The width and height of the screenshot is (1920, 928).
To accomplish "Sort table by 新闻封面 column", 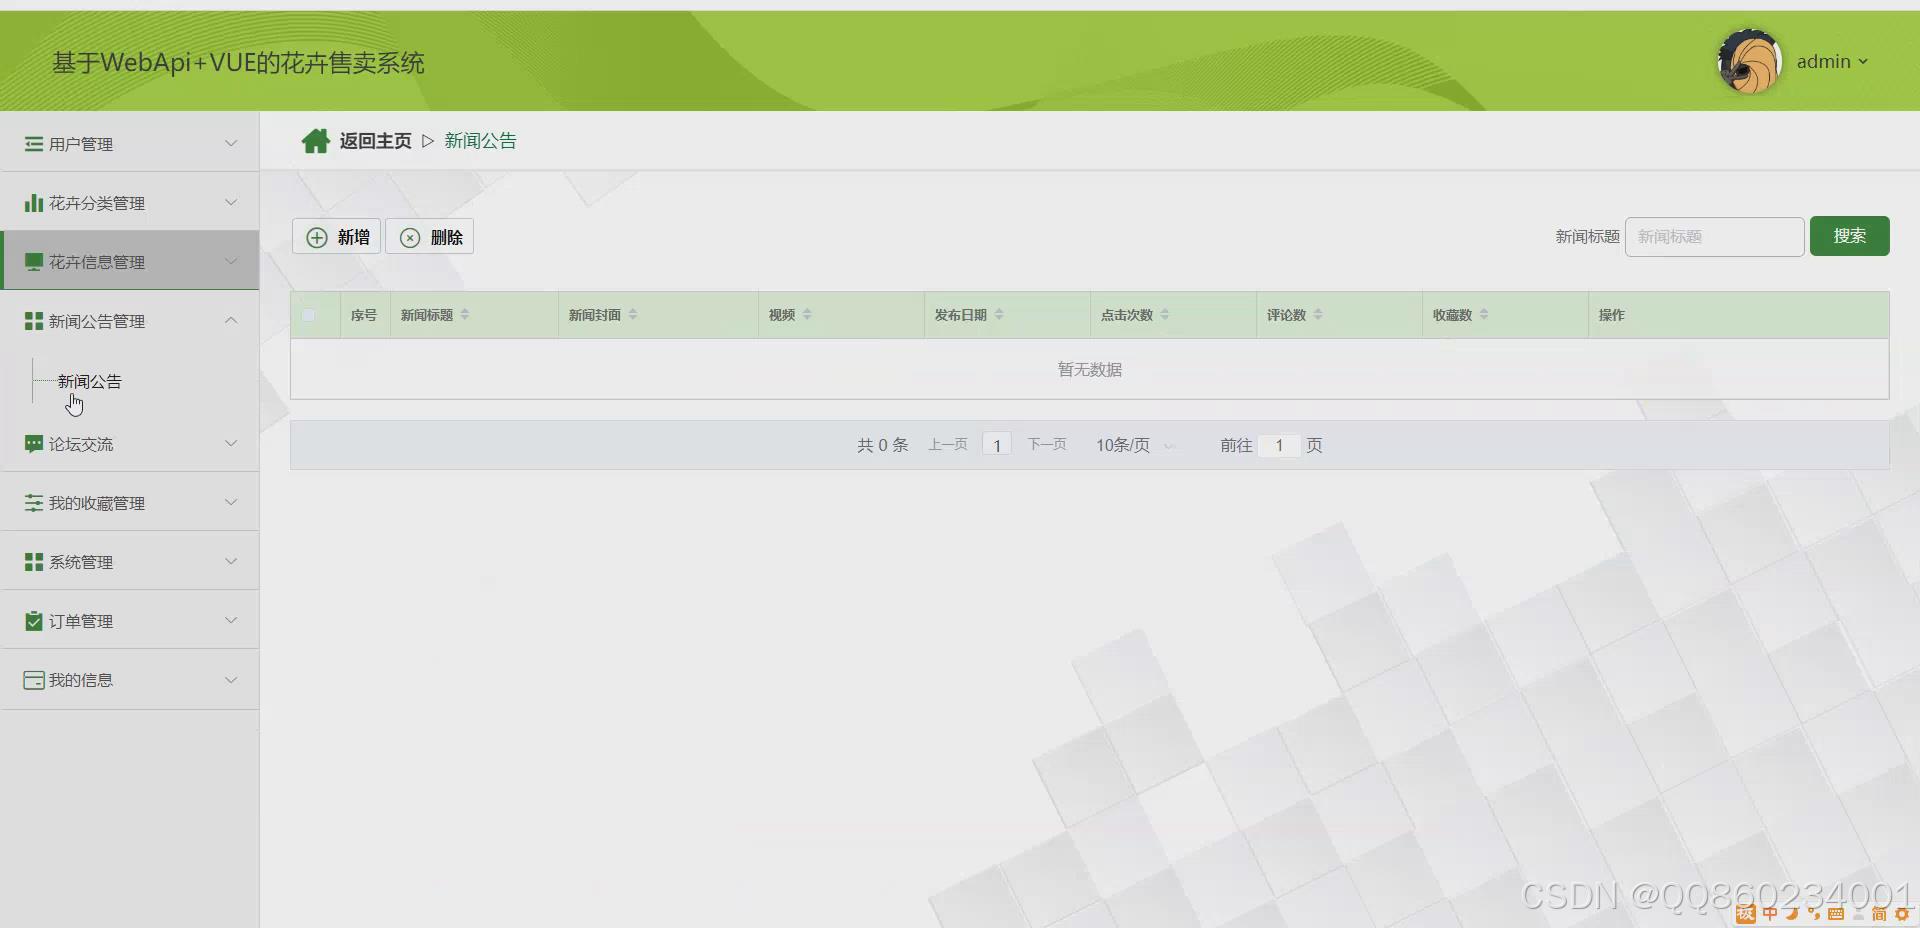I will 633,315.
